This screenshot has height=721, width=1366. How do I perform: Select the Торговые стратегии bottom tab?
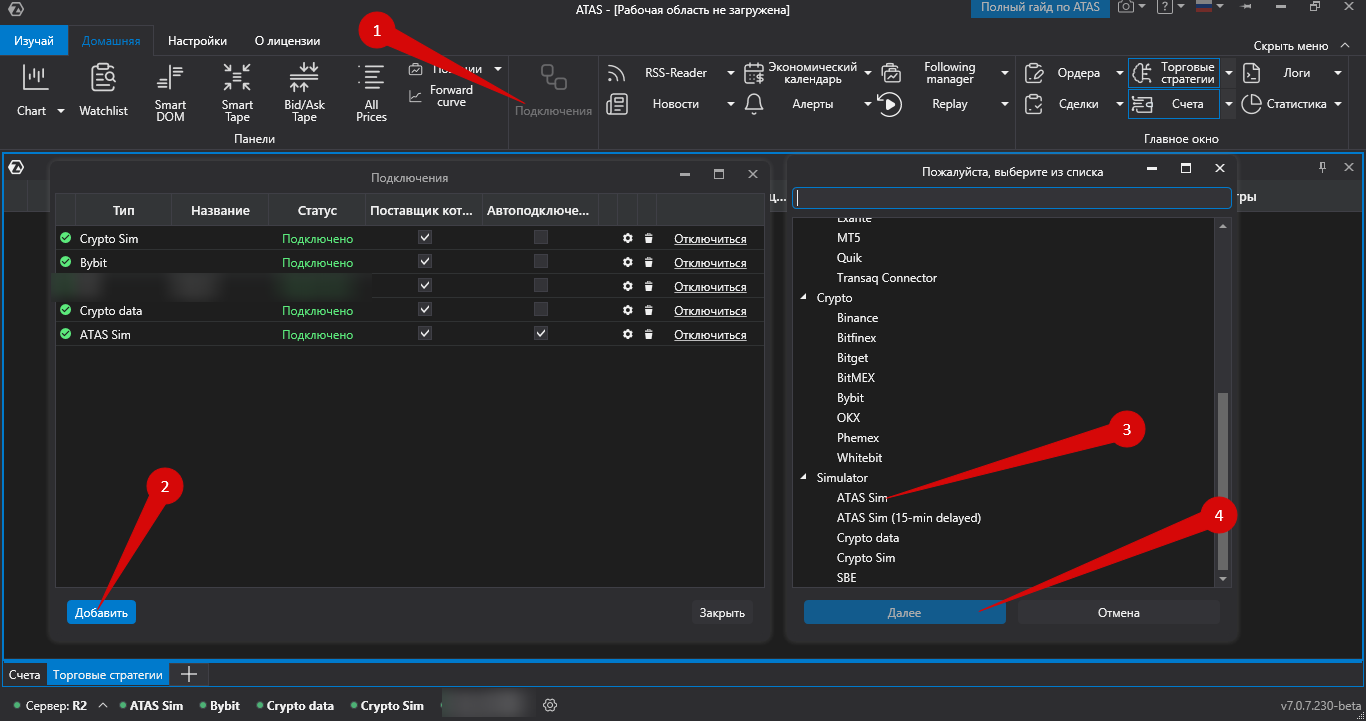point(107,675)
